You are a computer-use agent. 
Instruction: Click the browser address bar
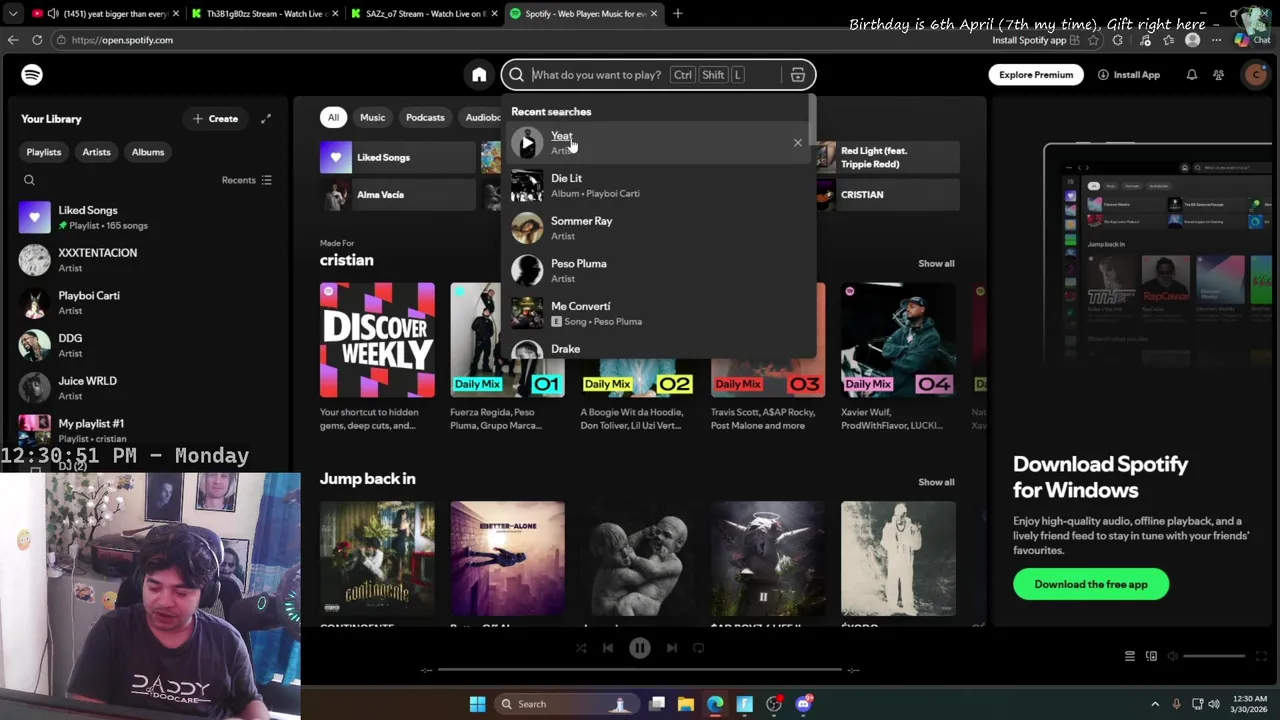tap(520, 40)
